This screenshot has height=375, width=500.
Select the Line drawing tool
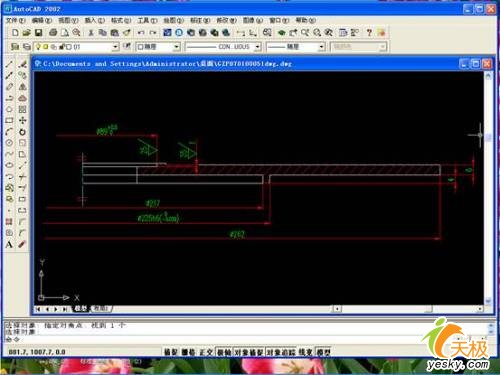tap(9, 64)
